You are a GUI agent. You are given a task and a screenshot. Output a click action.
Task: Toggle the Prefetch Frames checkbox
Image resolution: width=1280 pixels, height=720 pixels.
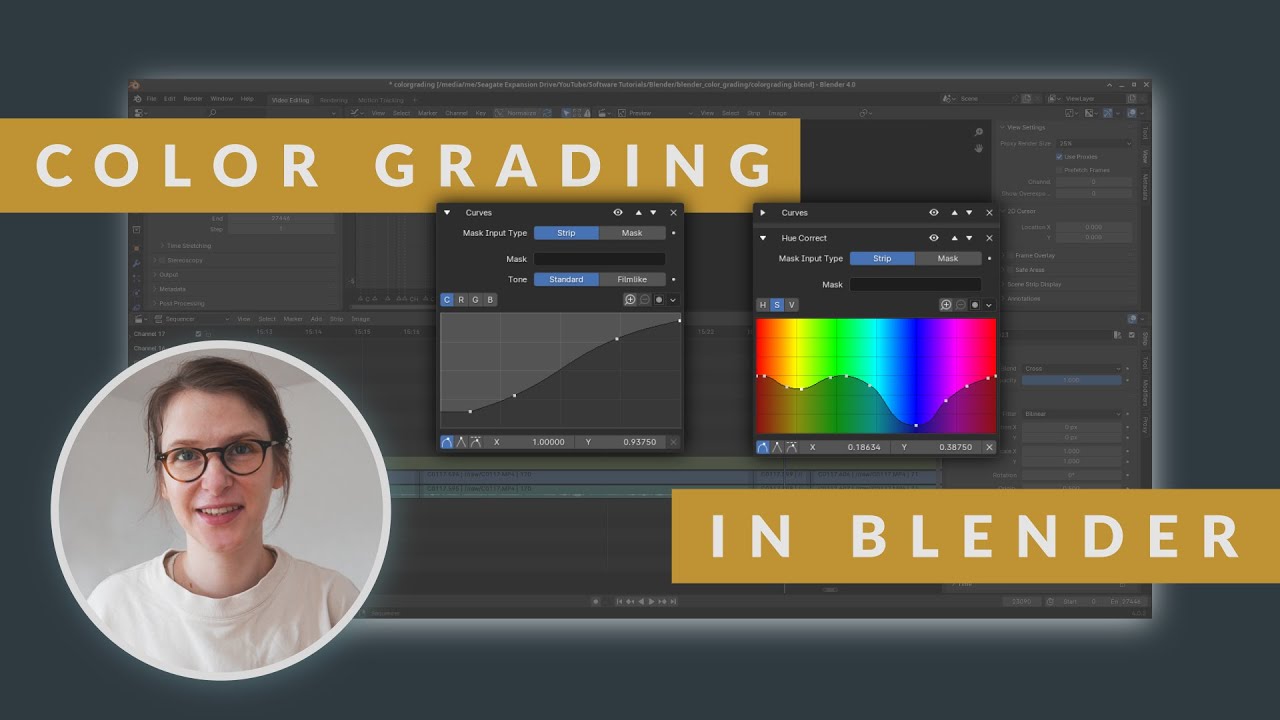tap(1060, 170)
